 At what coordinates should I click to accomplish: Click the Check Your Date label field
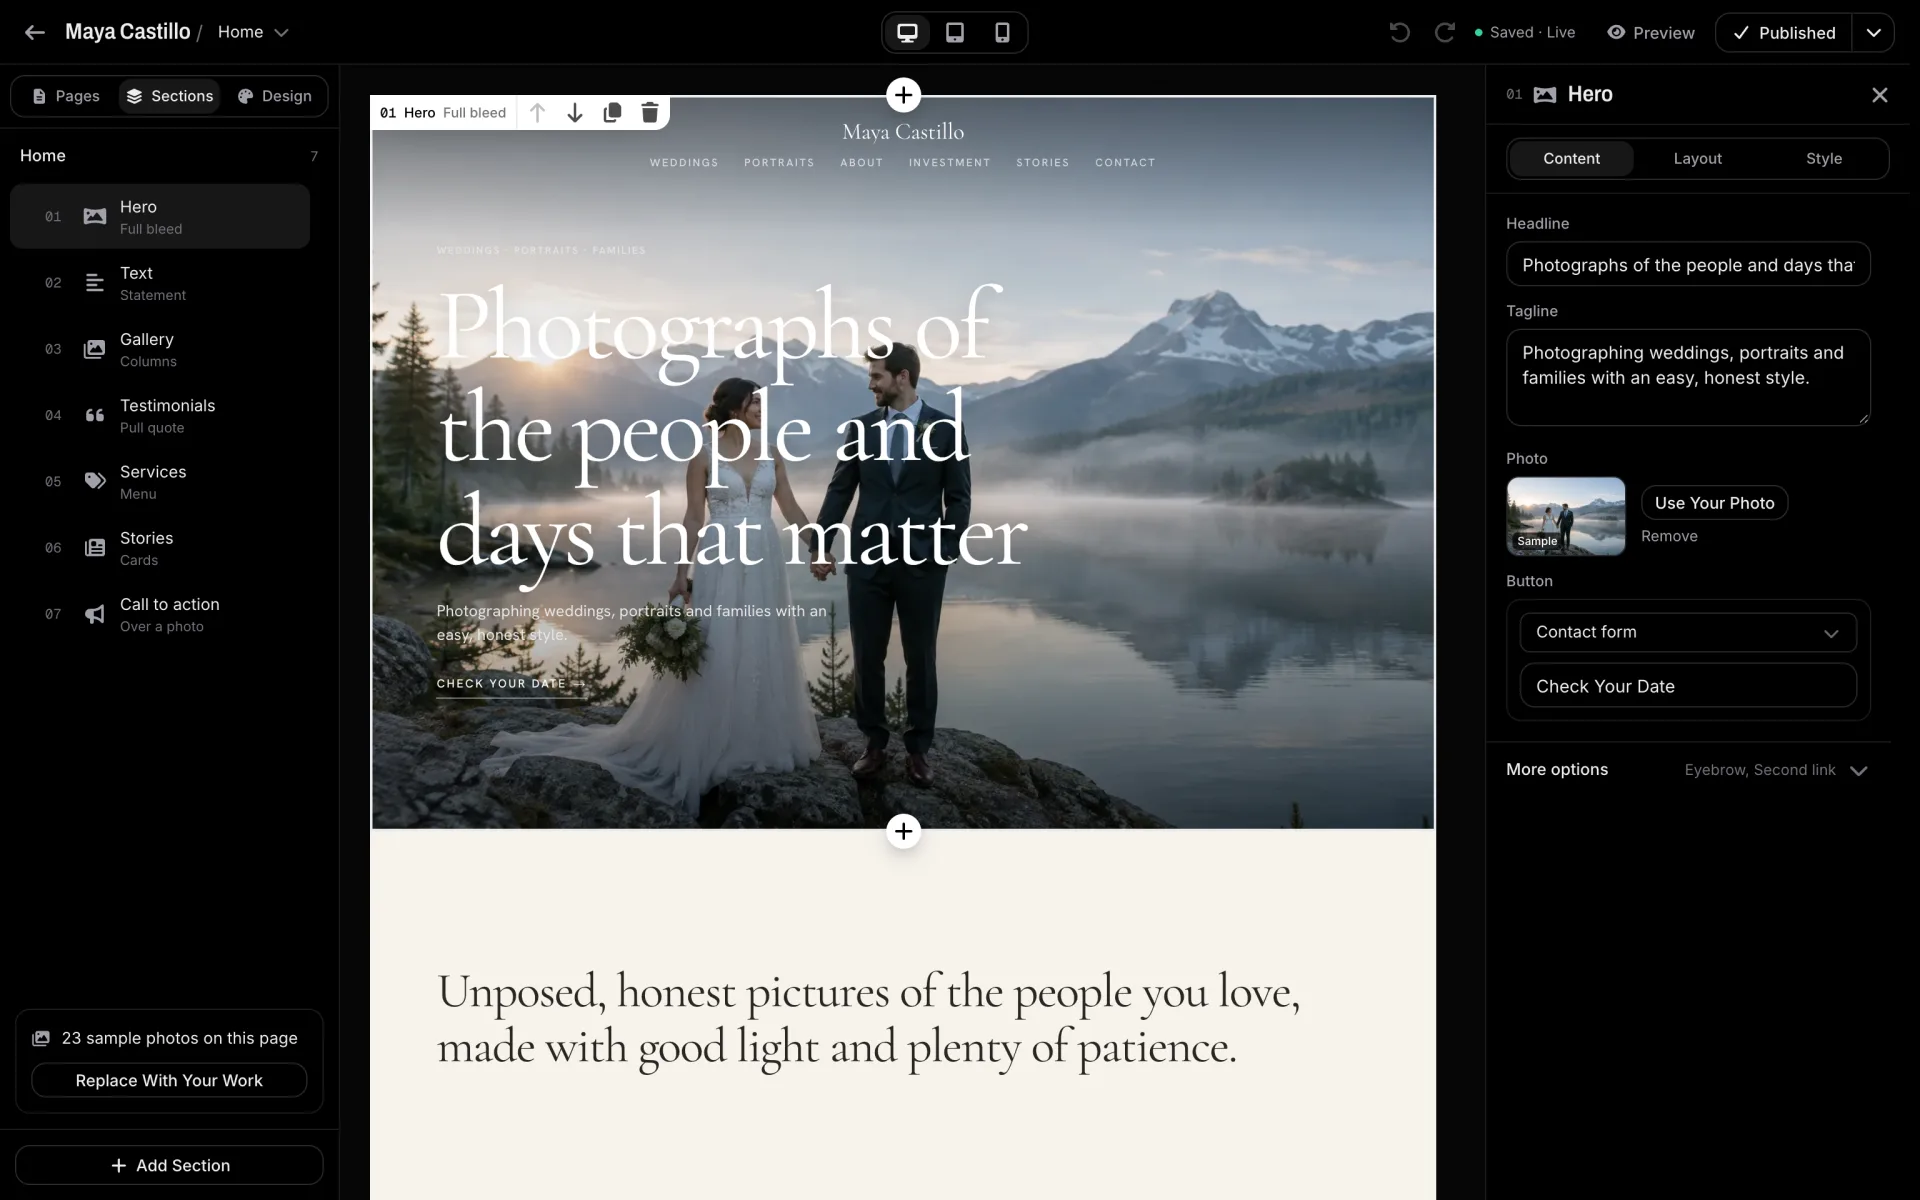(x=1688, y=686)
